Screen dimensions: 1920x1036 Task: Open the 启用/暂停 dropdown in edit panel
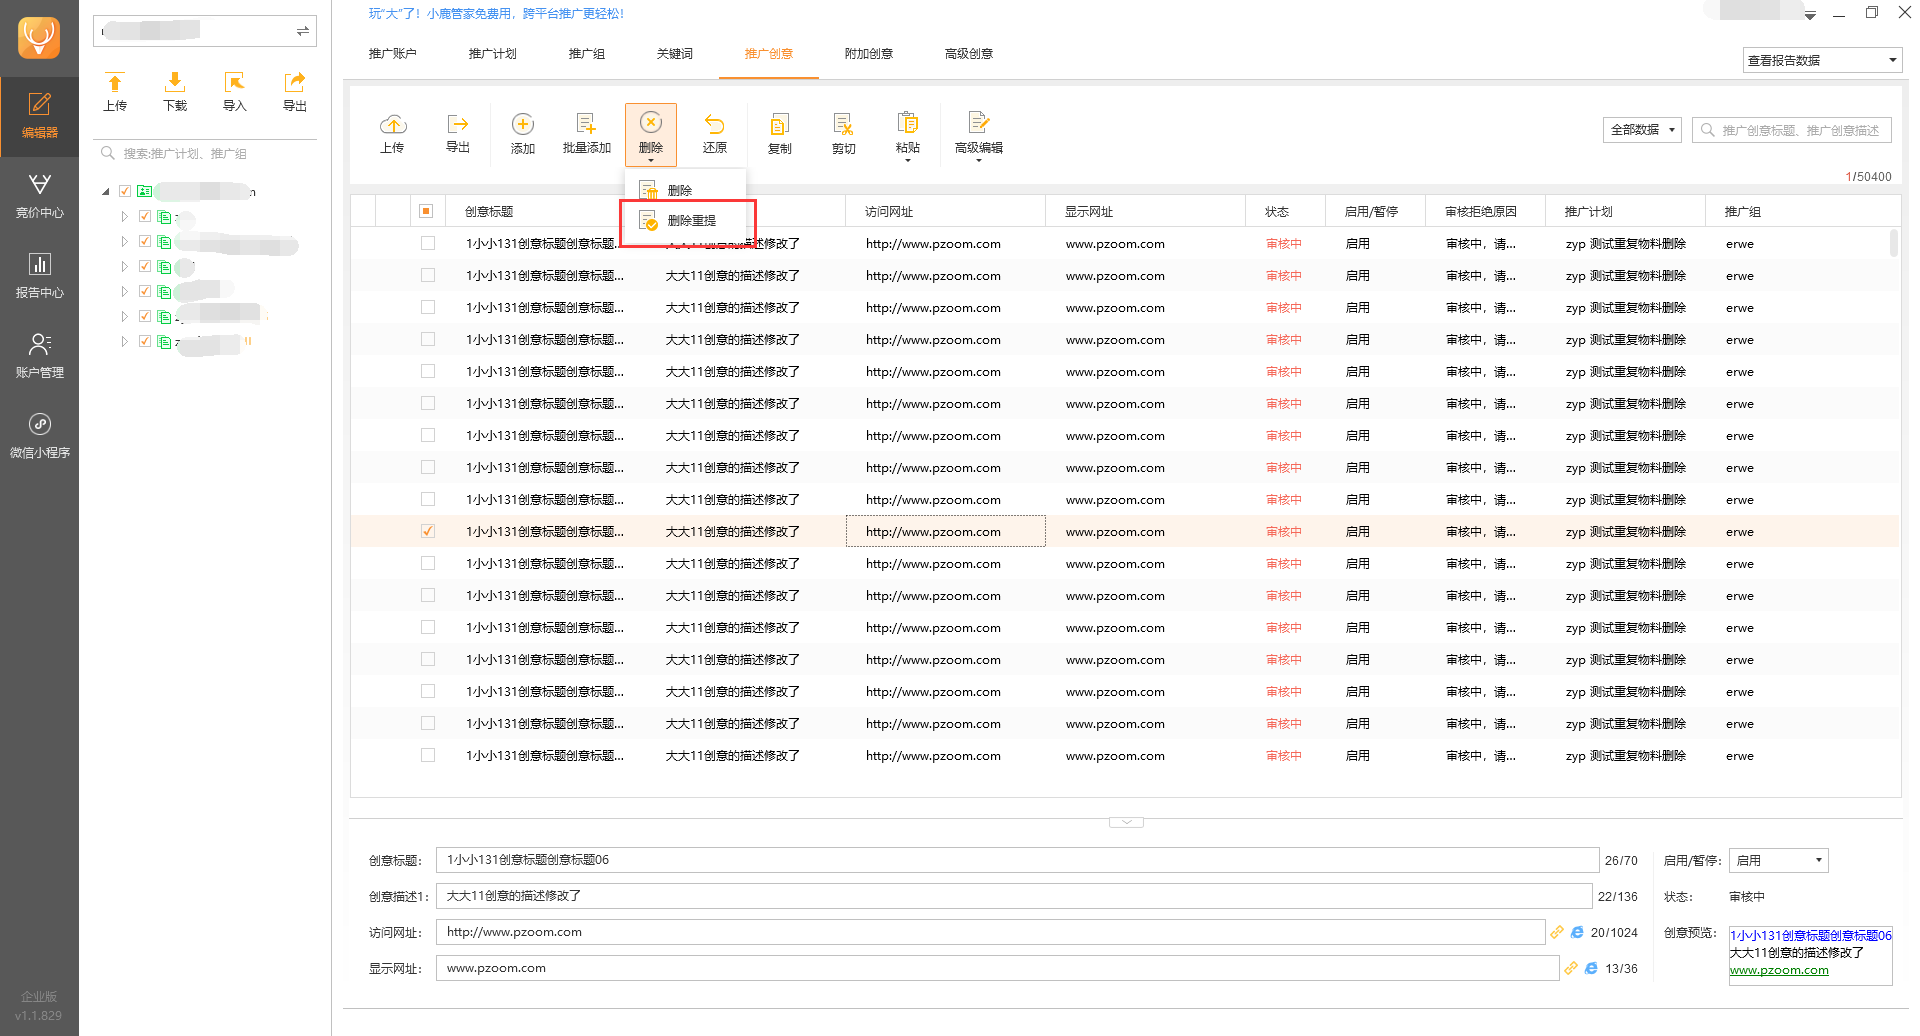click(1778, 860)
